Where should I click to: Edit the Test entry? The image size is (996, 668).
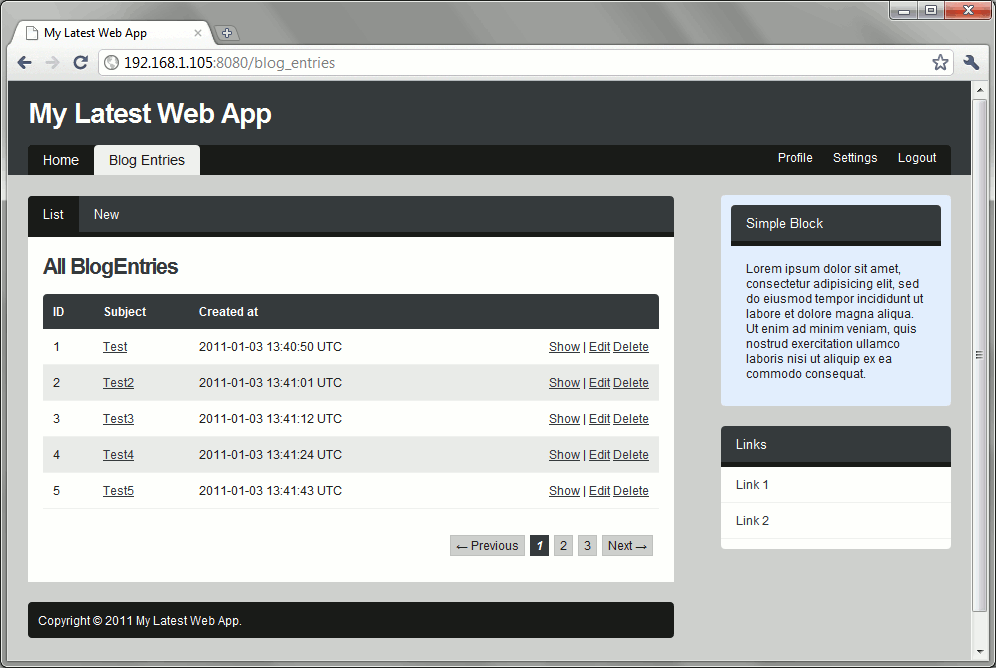599,347
